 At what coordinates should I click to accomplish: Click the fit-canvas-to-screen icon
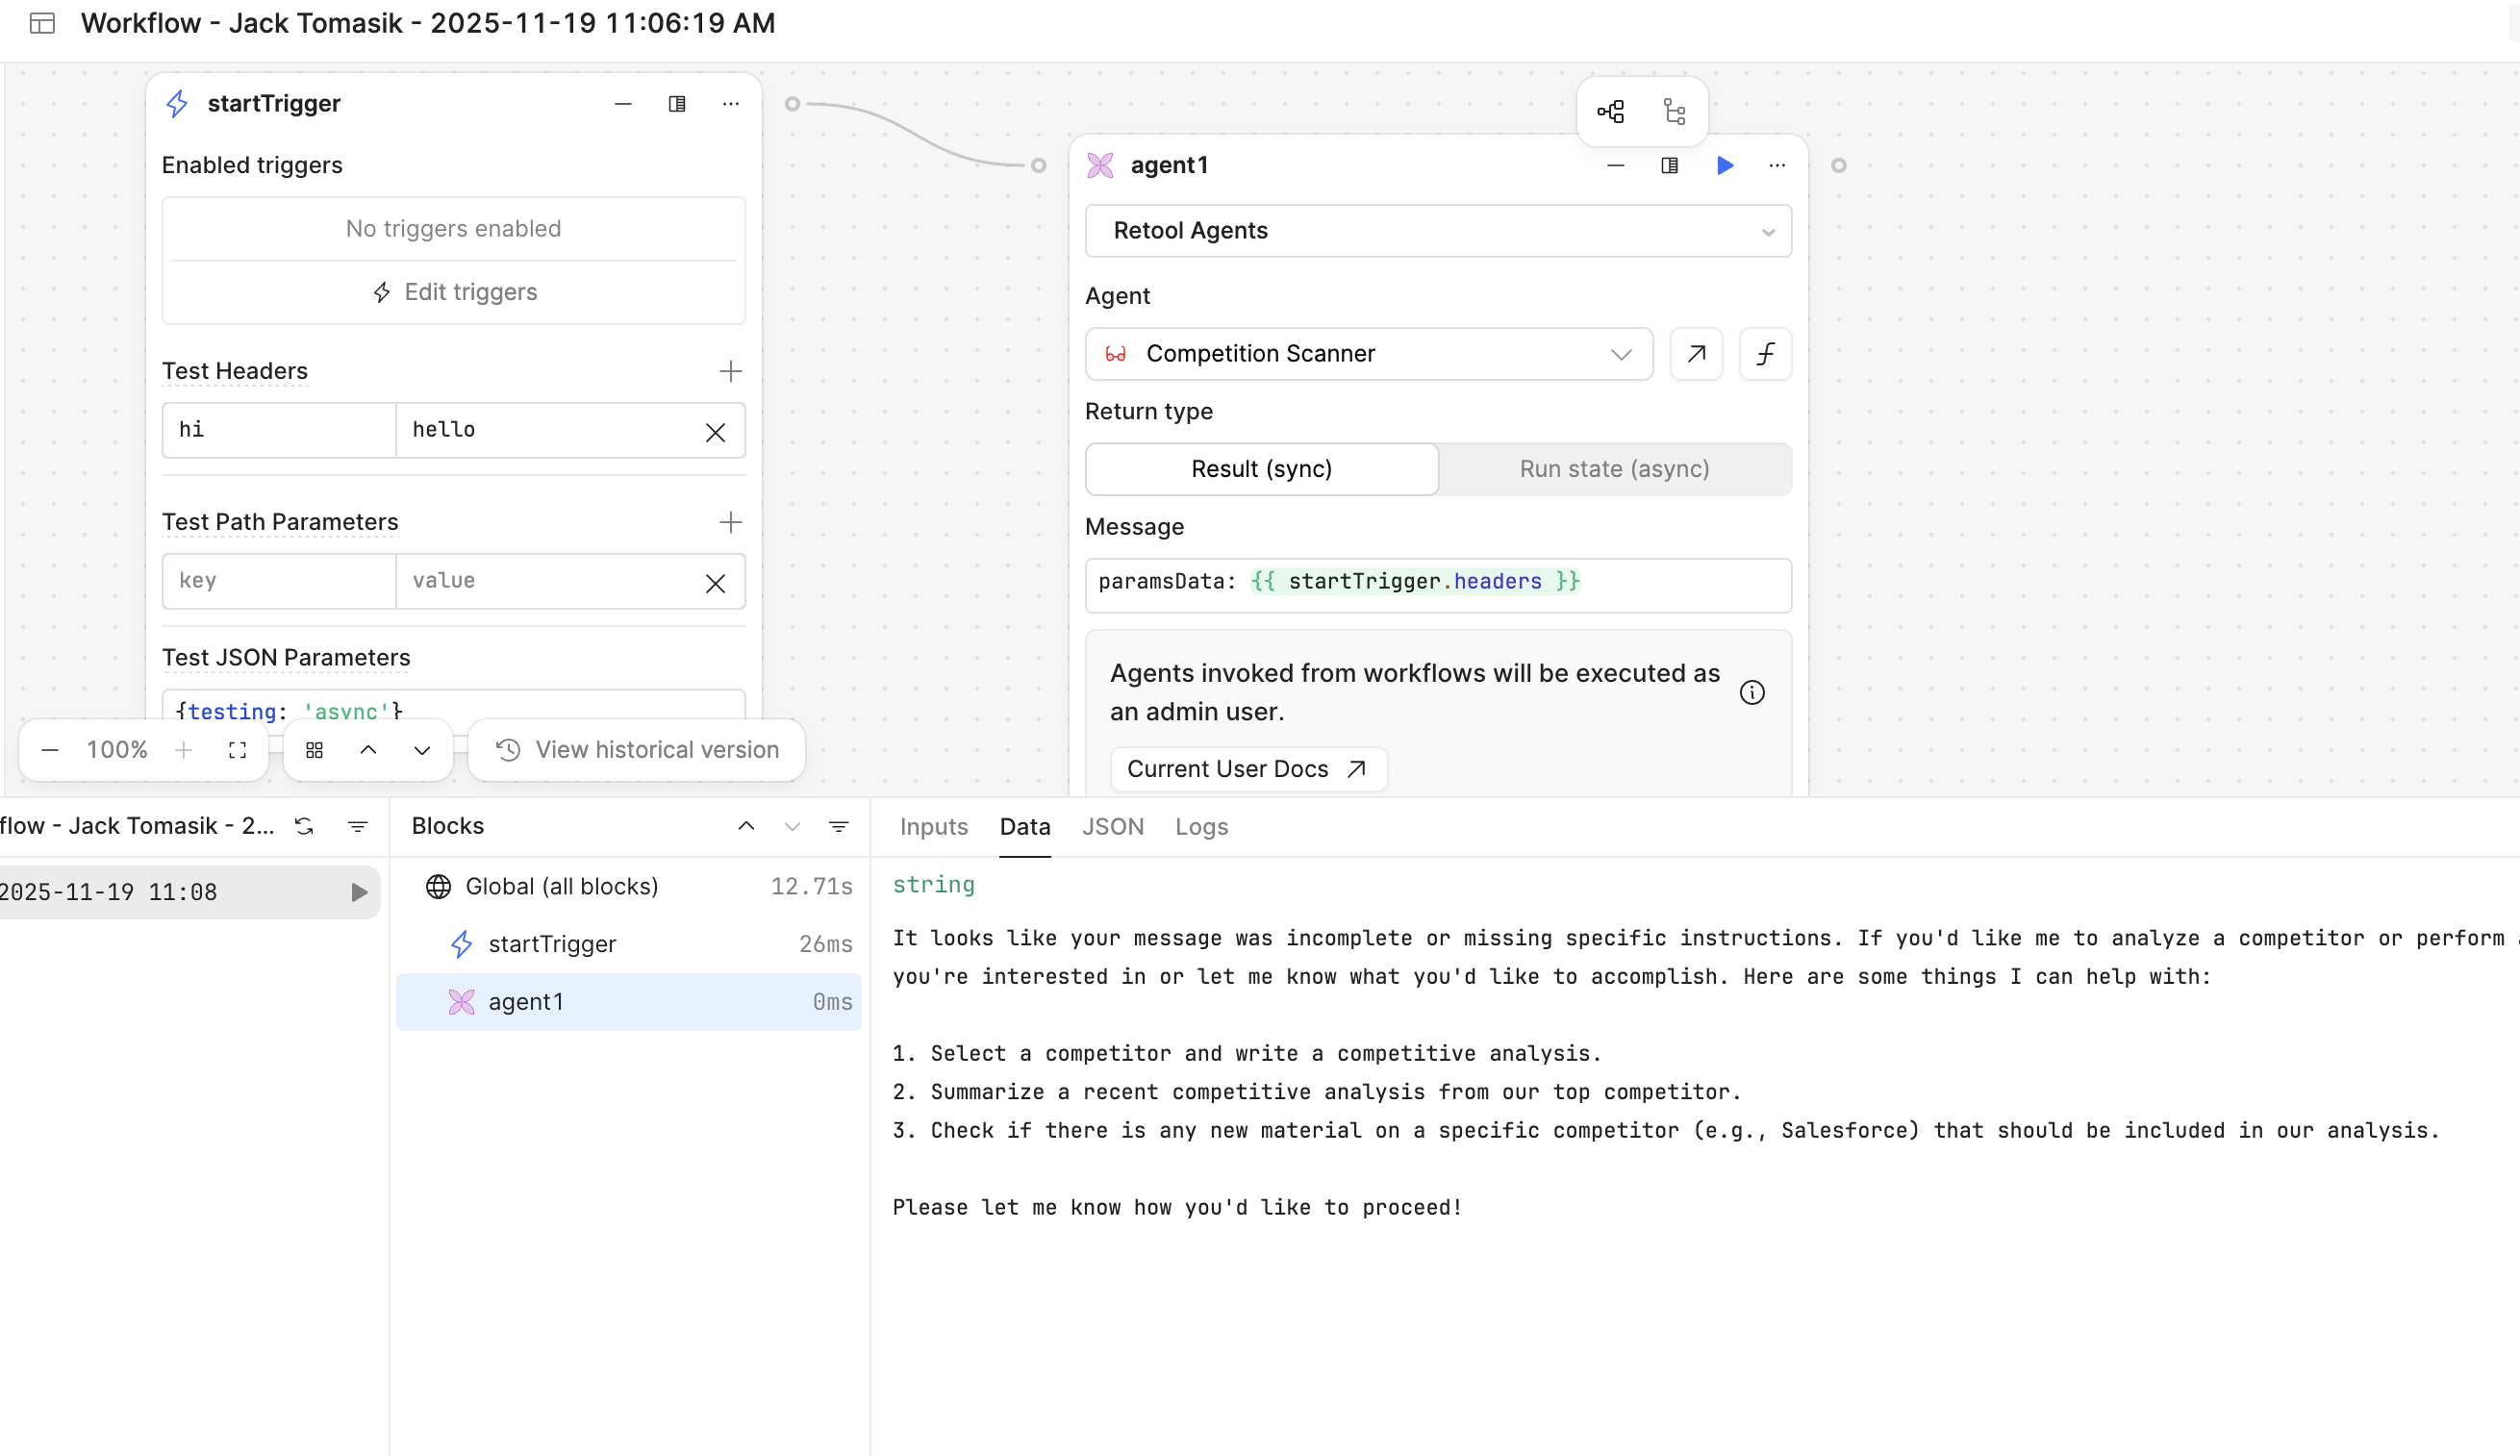click(x=237, y=750)
